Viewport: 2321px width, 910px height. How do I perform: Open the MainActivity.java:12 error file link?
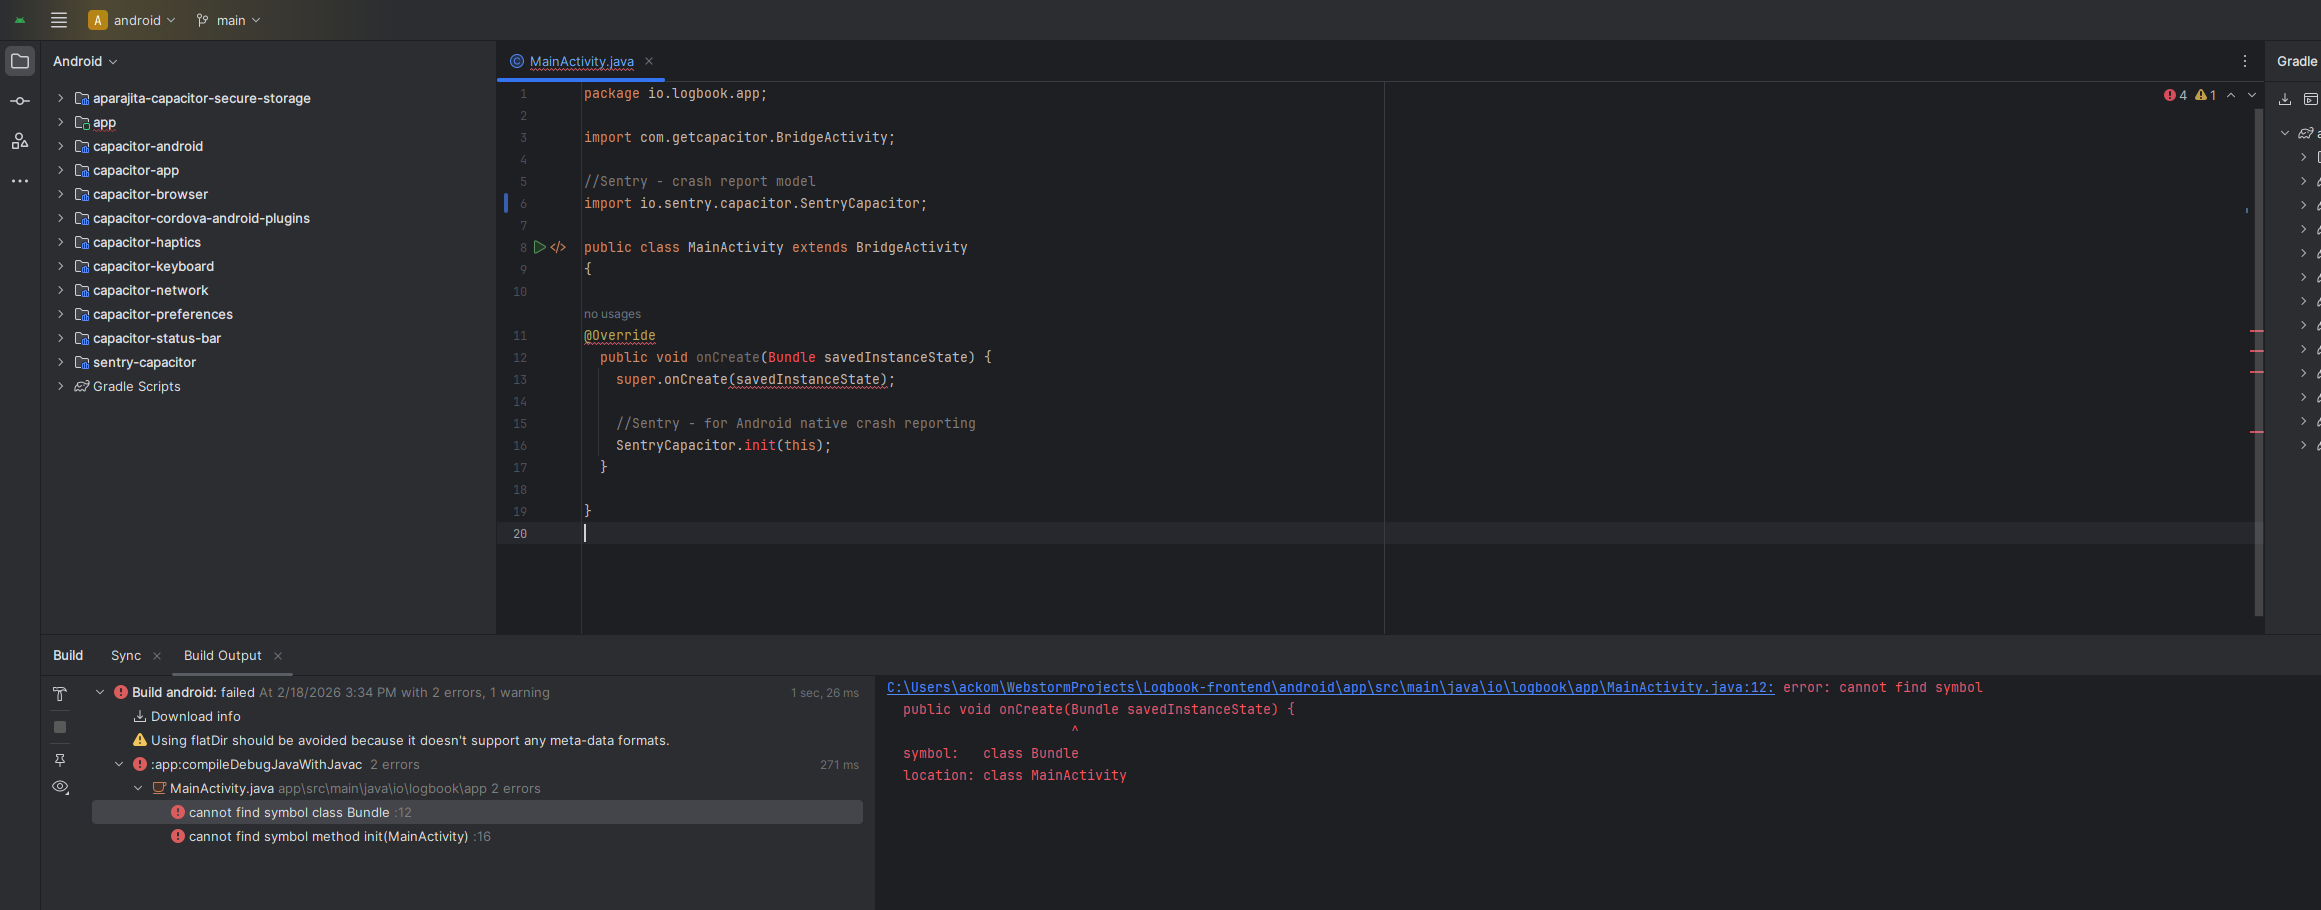coord(1330,687)
